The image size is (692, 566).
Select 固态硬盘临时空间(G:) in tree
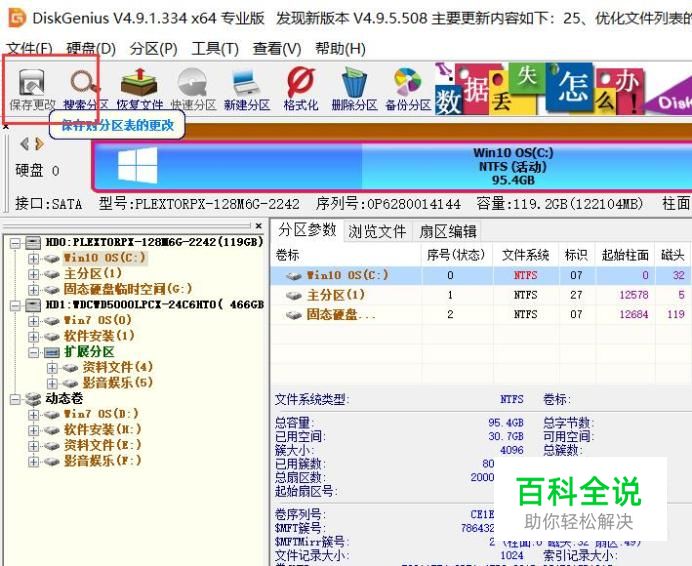tap(128, 289)
